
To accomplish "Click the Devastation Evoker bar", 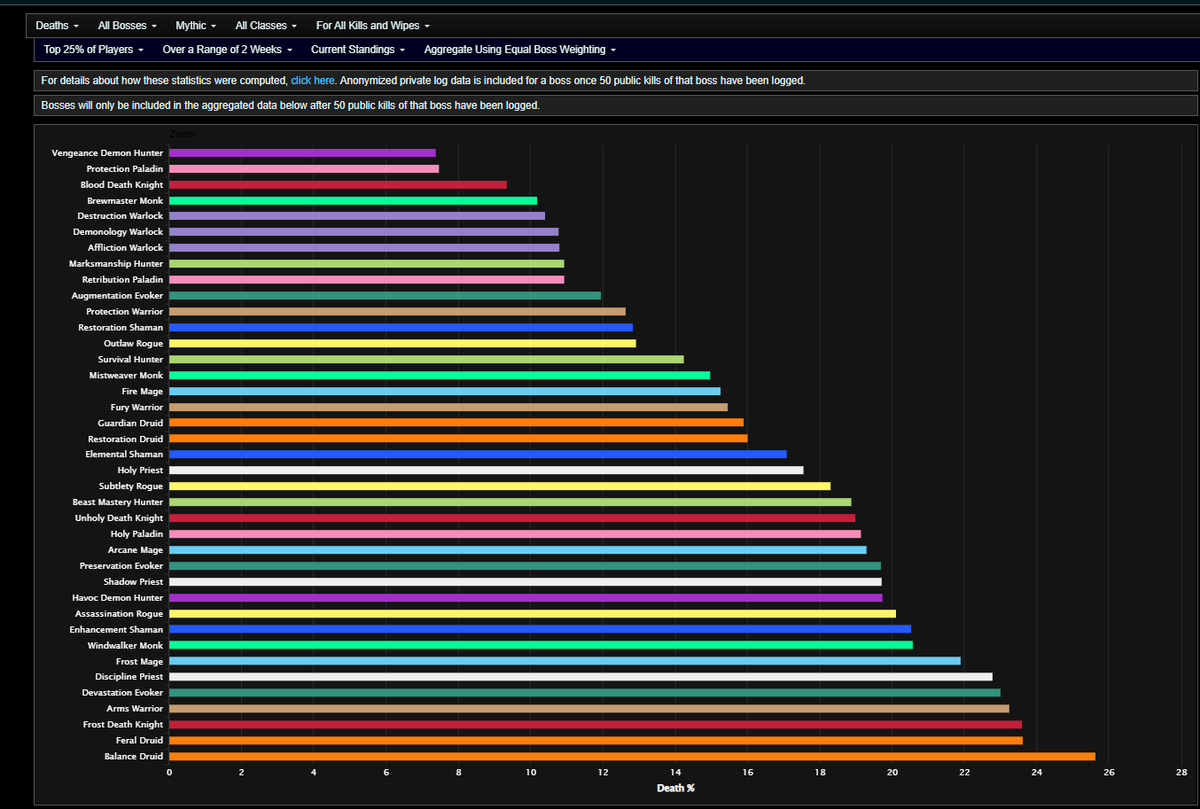I will pos(585,693).
